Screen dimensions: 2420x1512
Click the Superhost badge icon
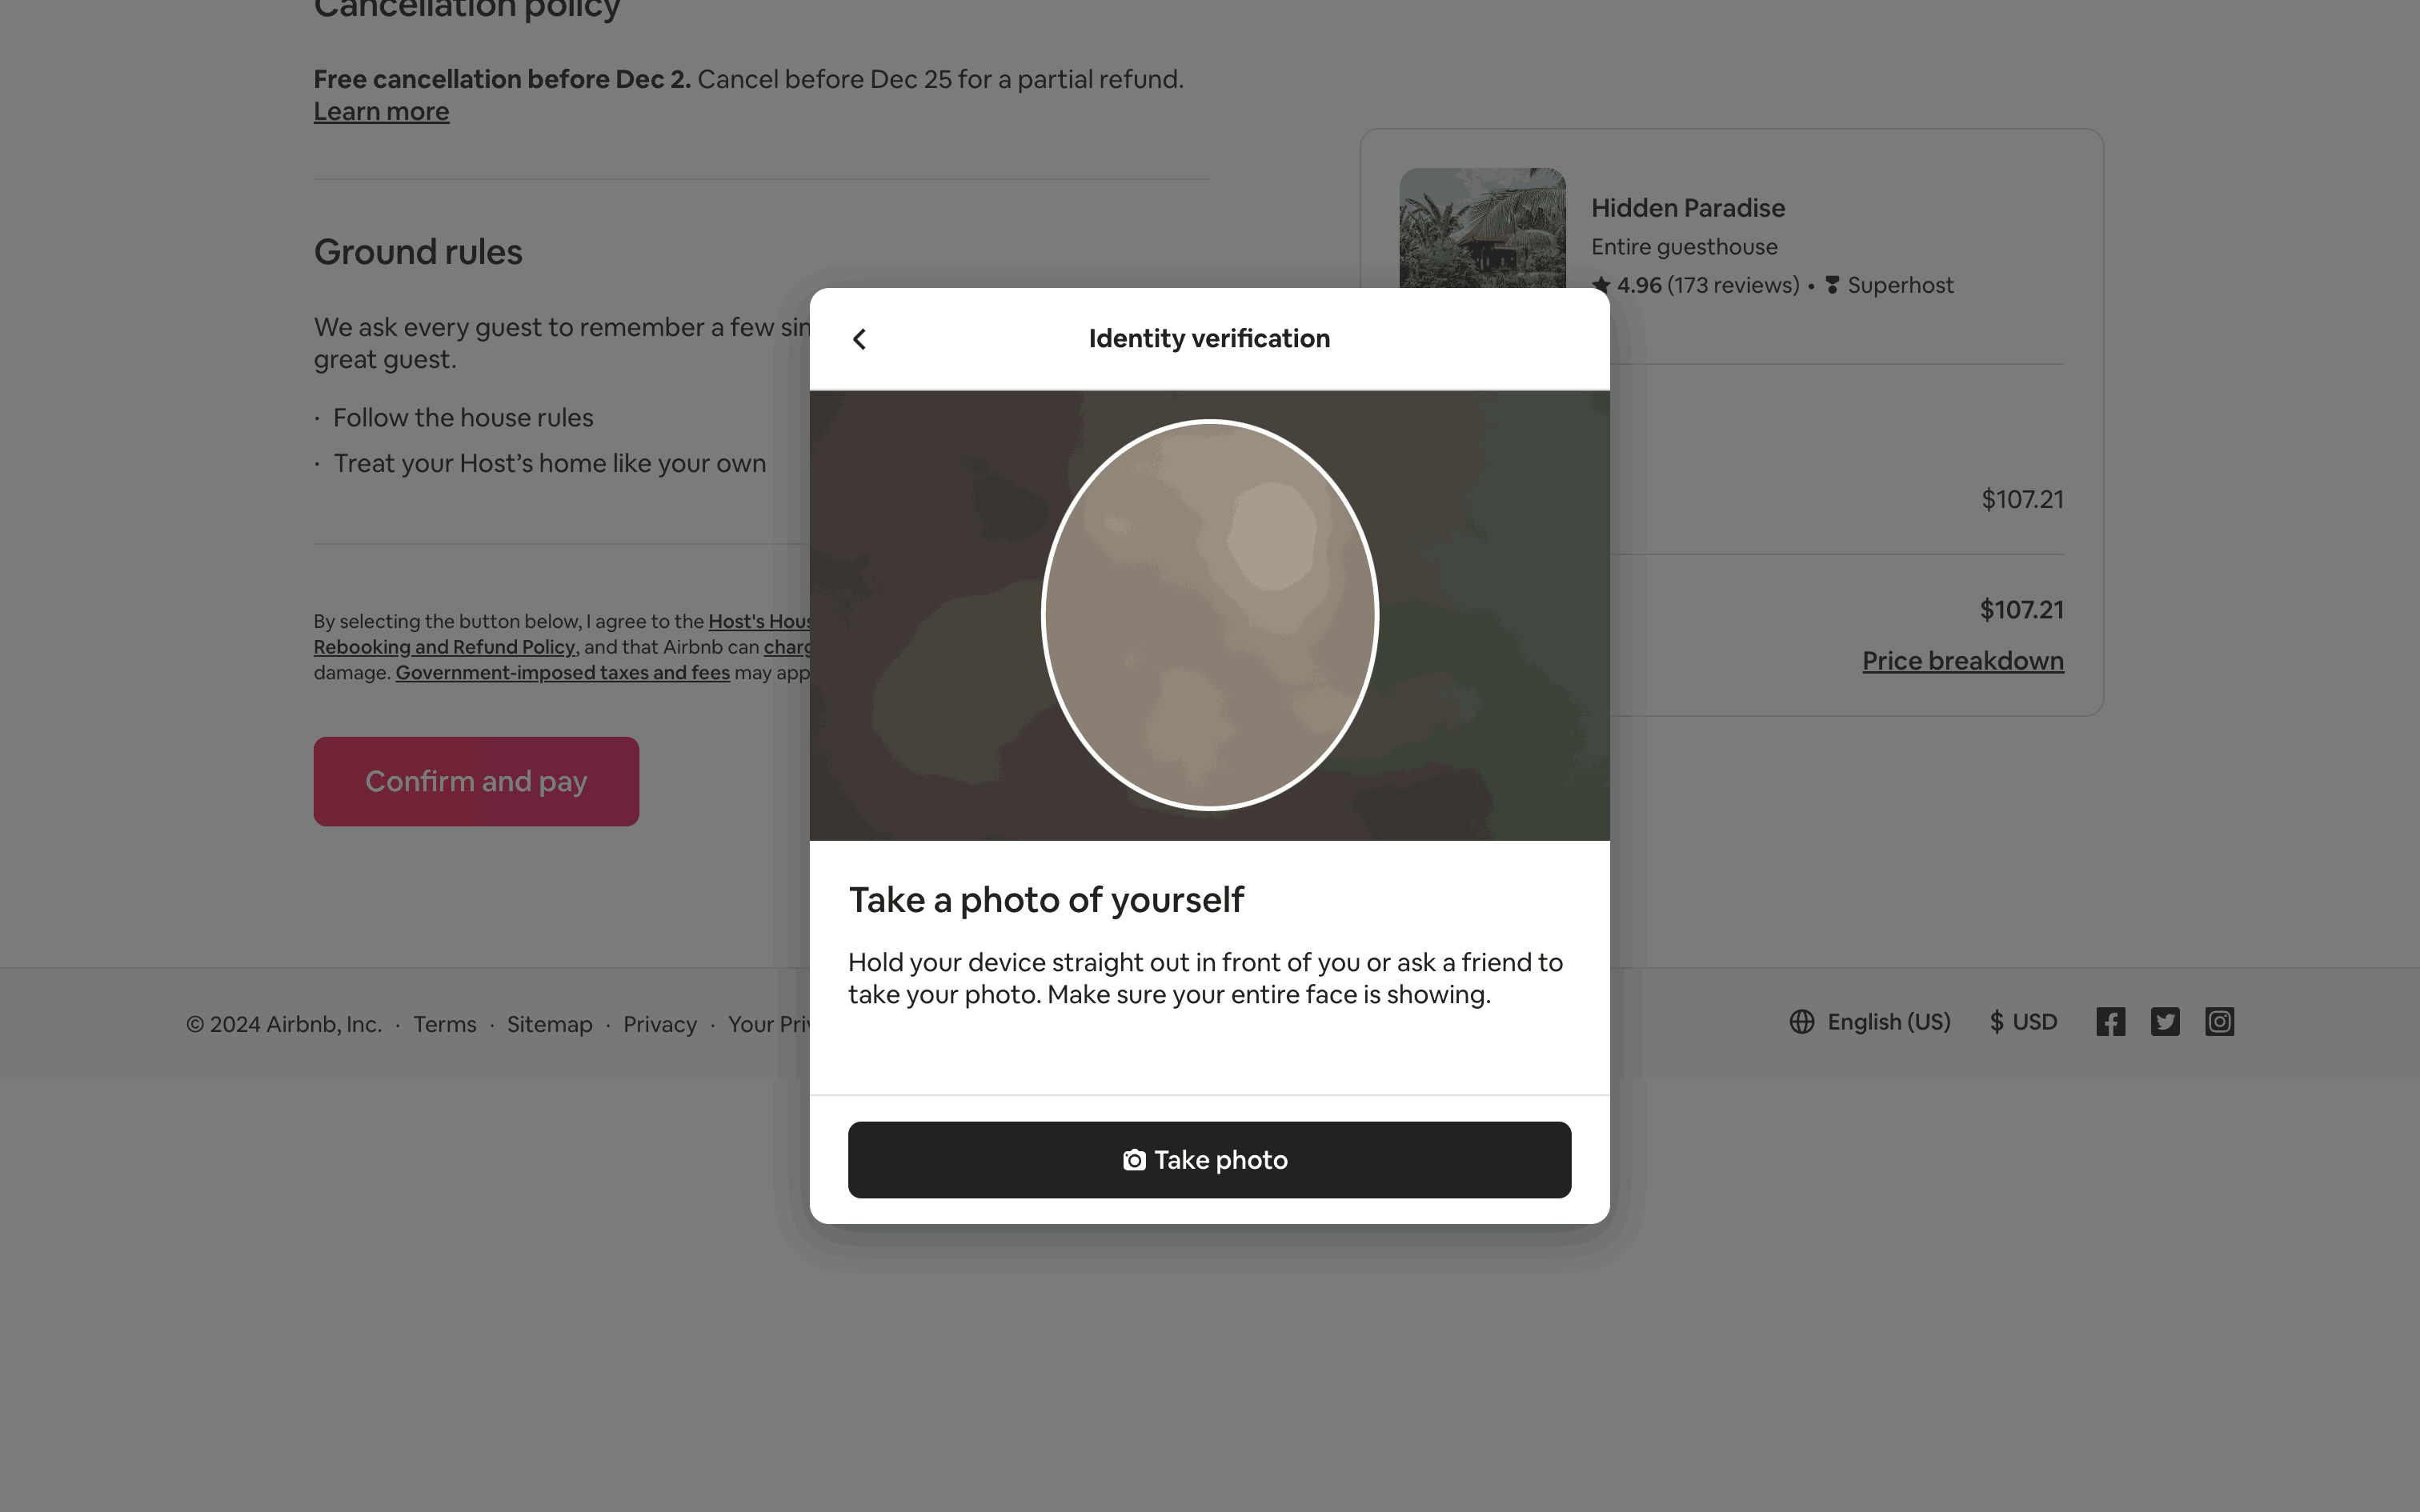[1832, 286]
